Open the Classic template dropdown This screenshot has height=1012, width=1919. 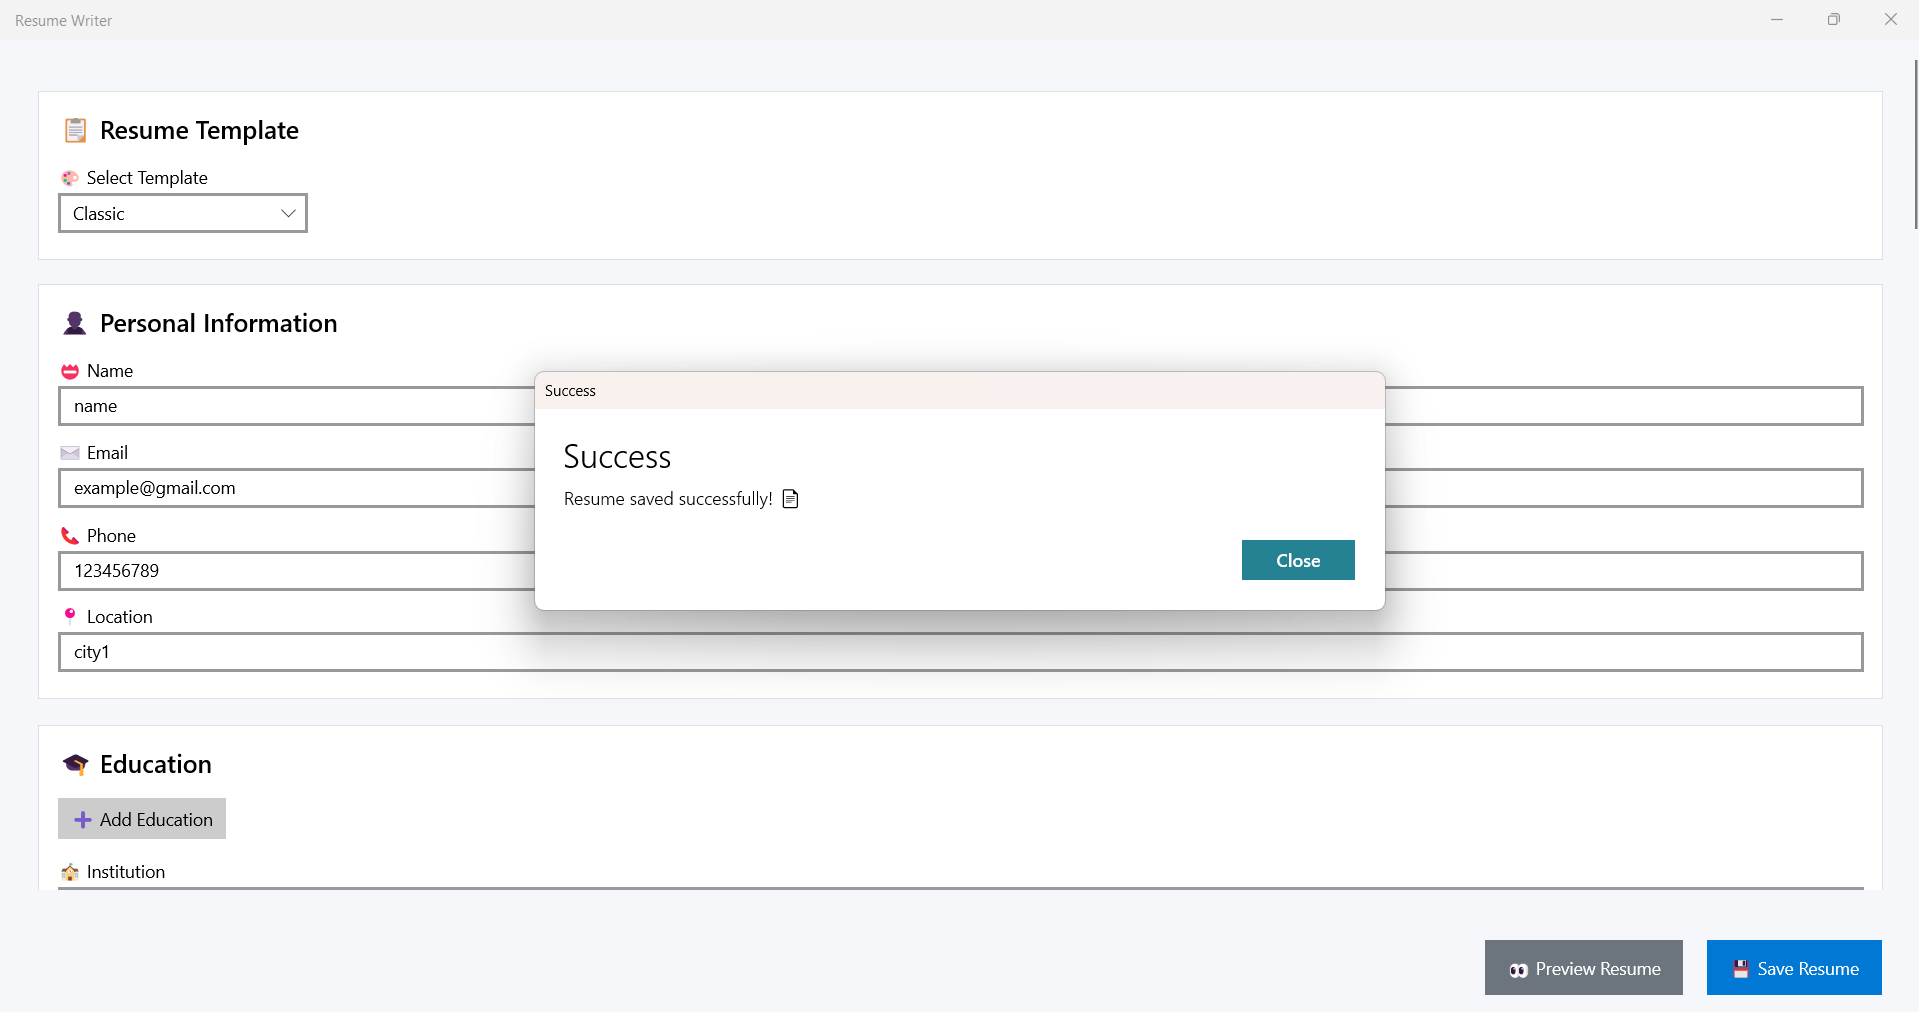[x=183, y=213]
